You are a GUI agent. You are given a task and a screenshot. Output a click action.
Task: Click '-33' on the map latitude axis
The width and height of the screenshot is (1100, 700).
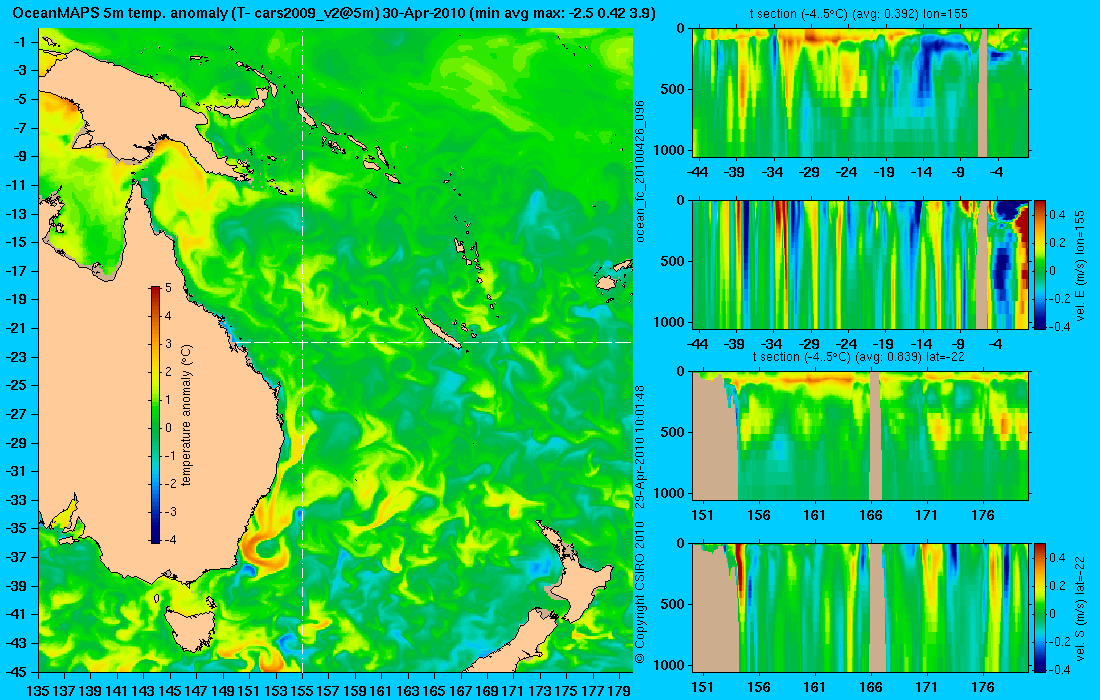(x=16, y=499)
